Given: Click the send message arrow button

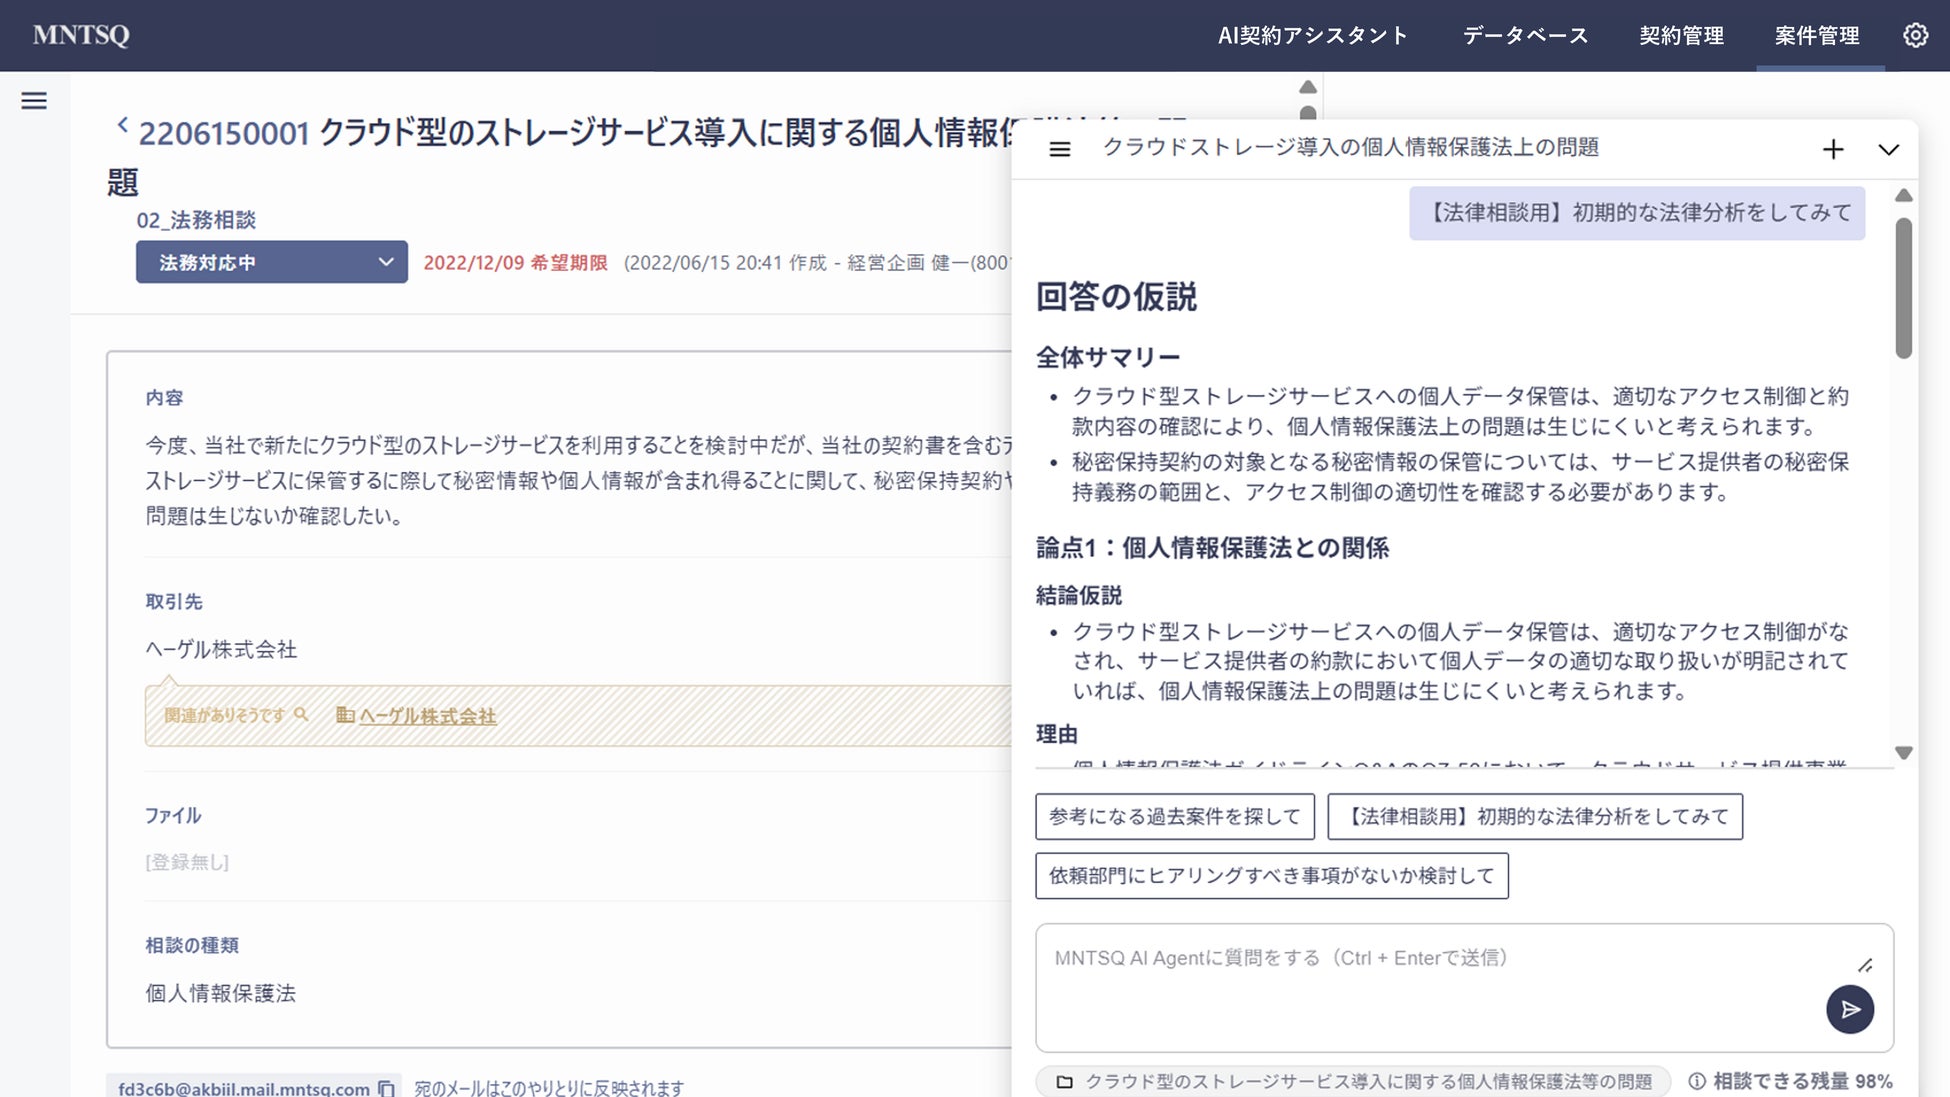Looking at the screenshot, I should [x=1849, y=1009].
